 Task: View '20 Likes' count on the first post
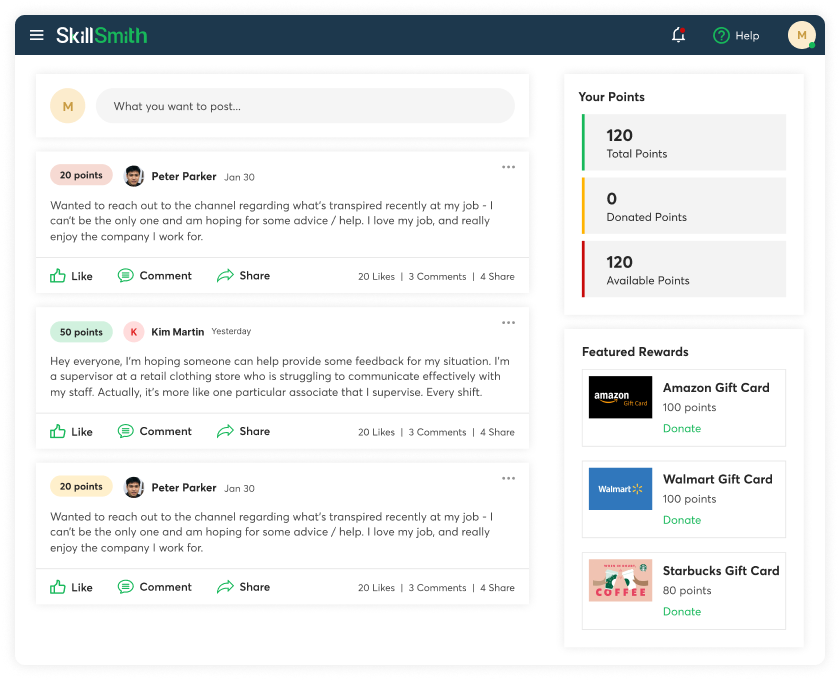pos(376,277)
